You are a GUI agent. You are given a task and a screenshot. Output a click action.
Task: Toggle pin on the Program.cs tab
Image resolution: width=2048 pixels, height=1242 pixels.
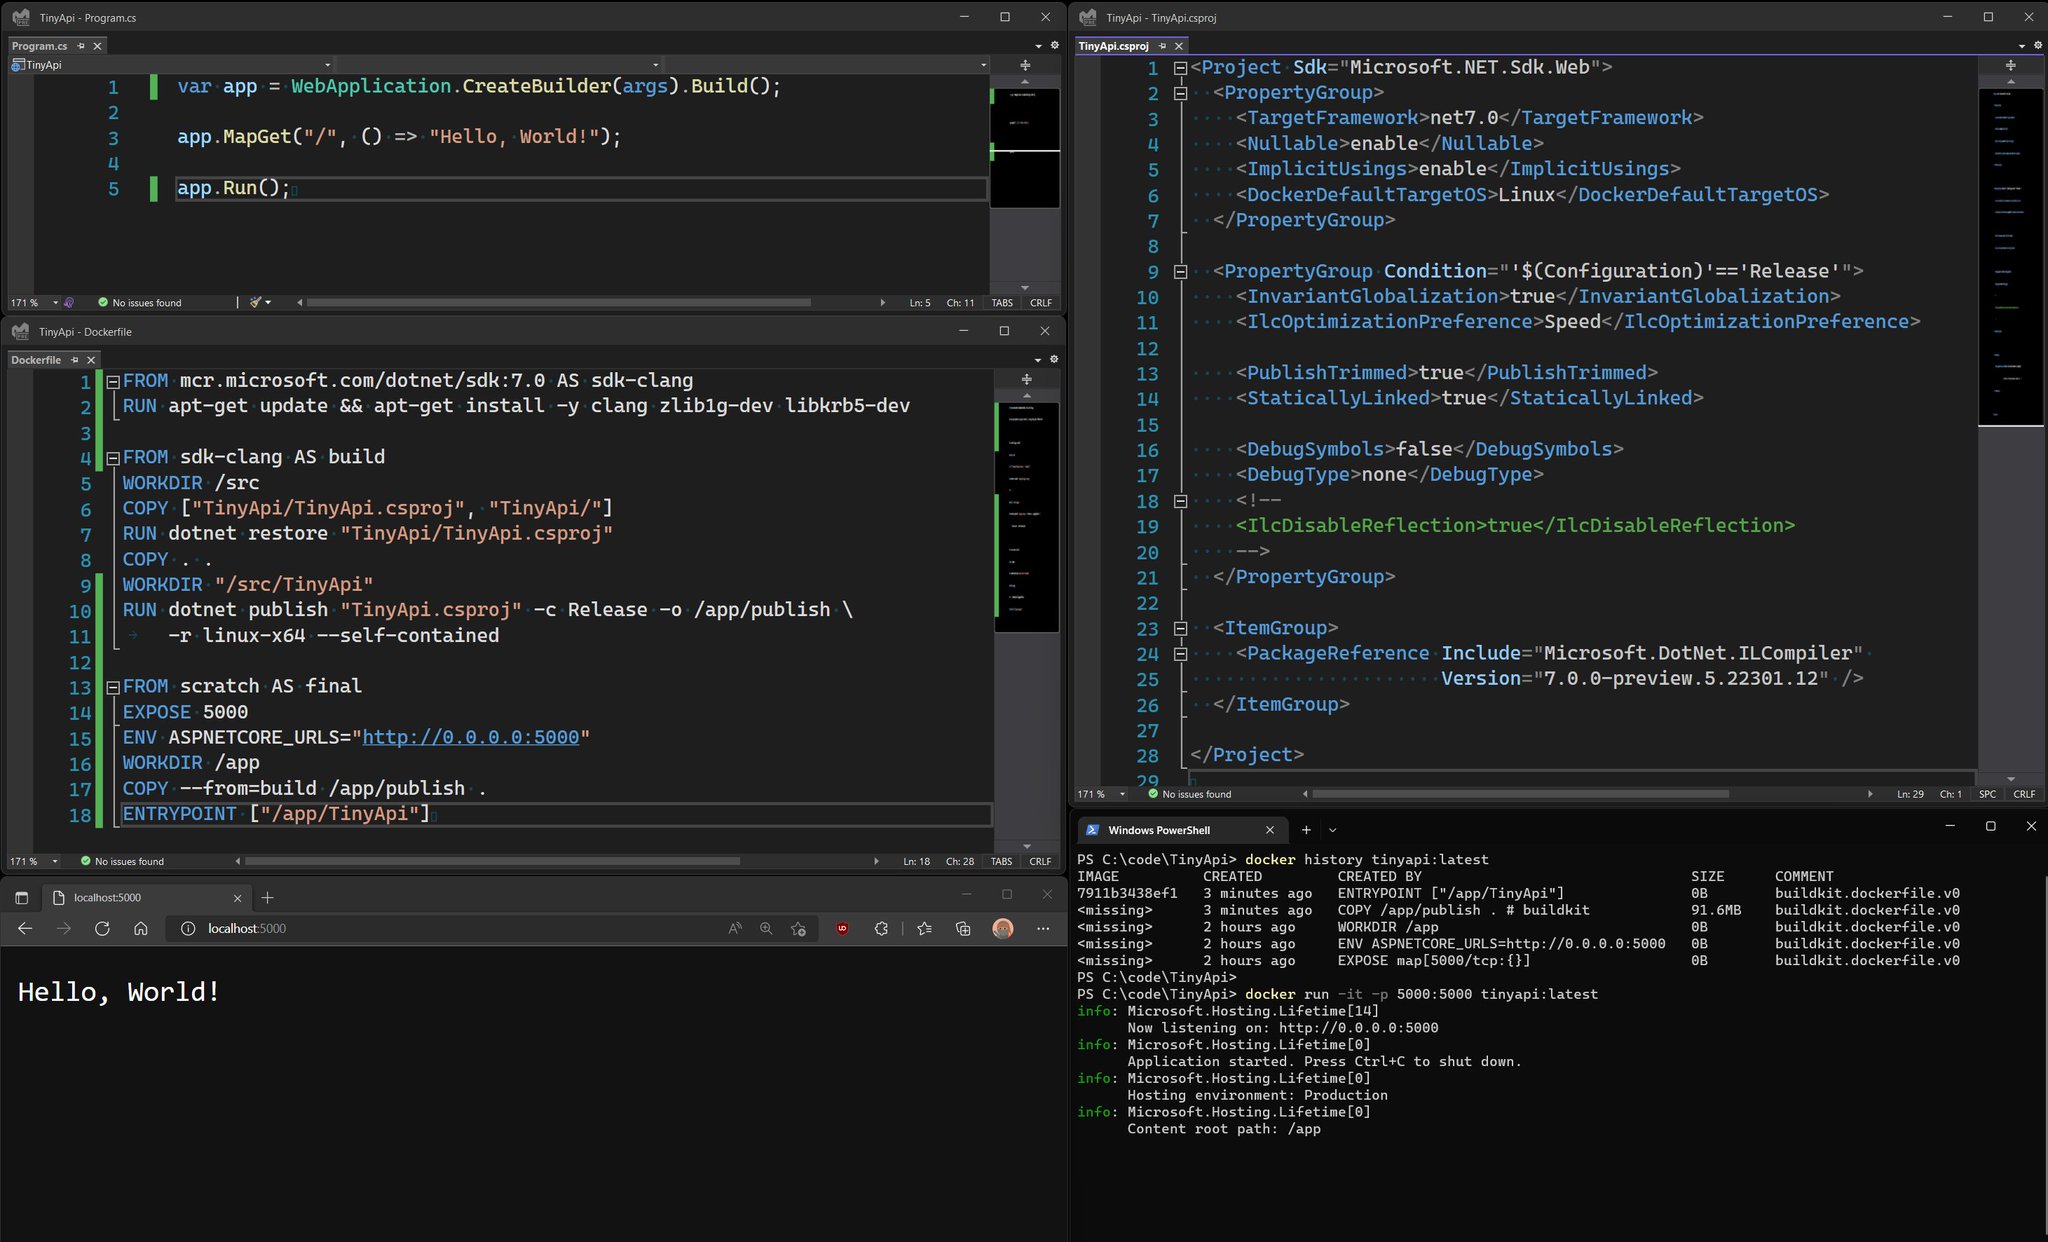point(81,46)
